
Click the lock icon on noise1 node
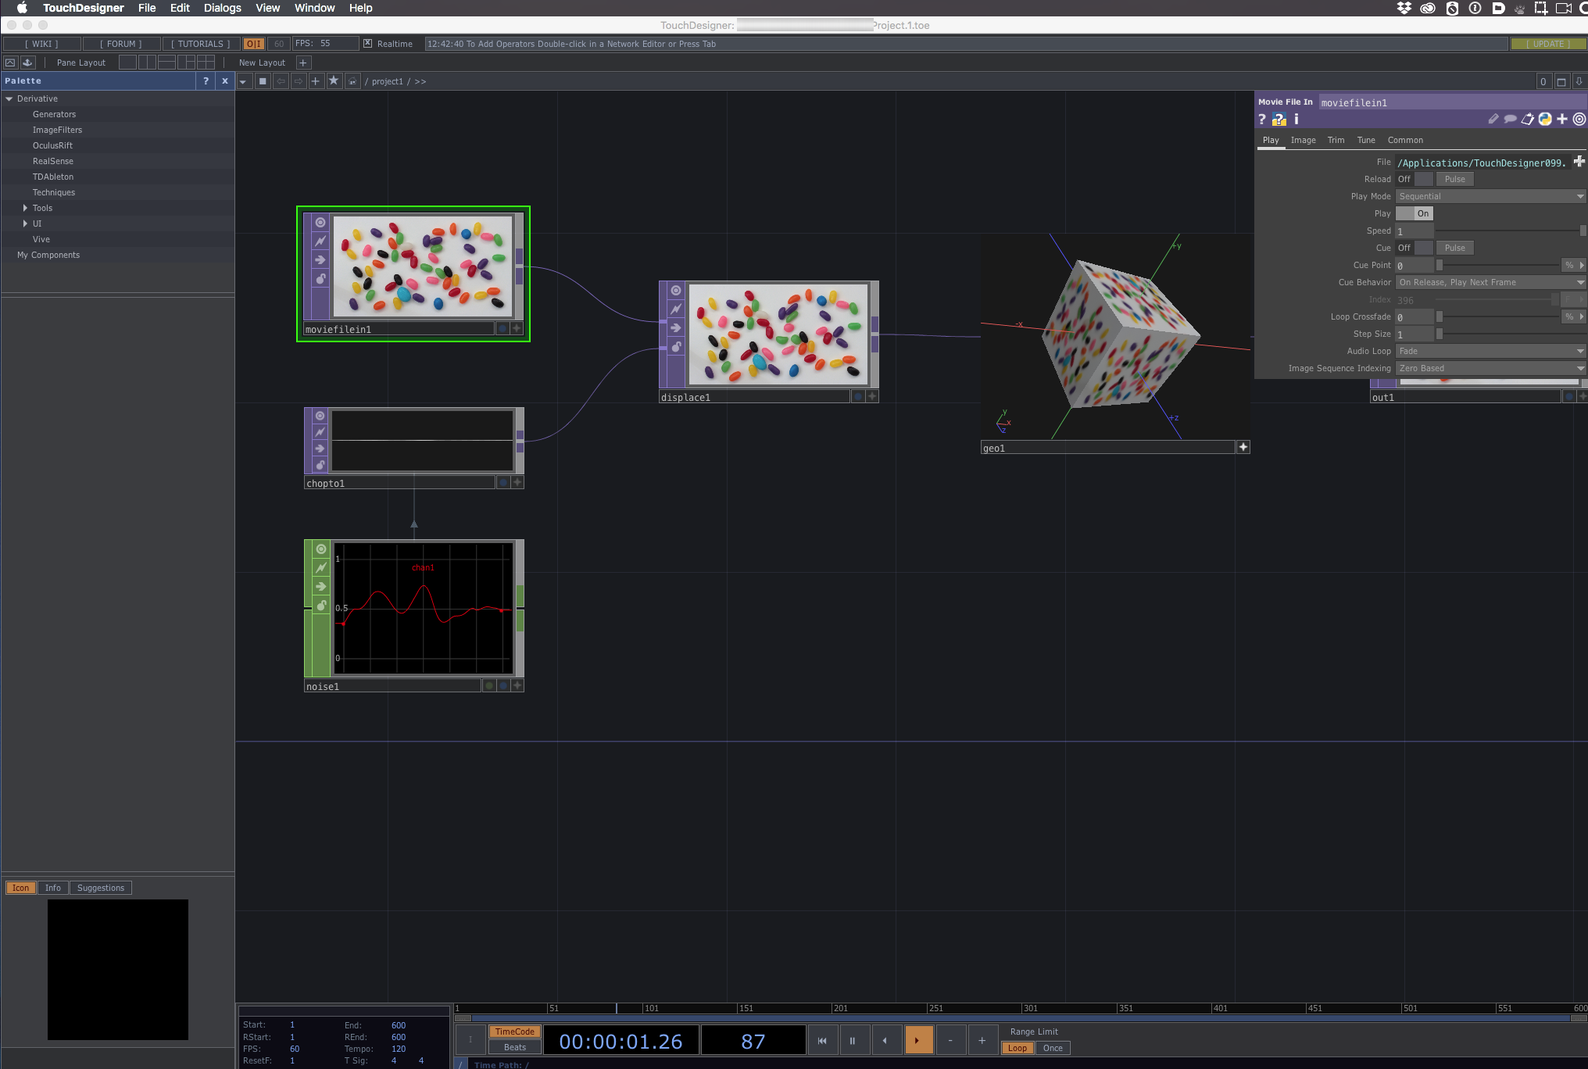[x=321, y=606]
